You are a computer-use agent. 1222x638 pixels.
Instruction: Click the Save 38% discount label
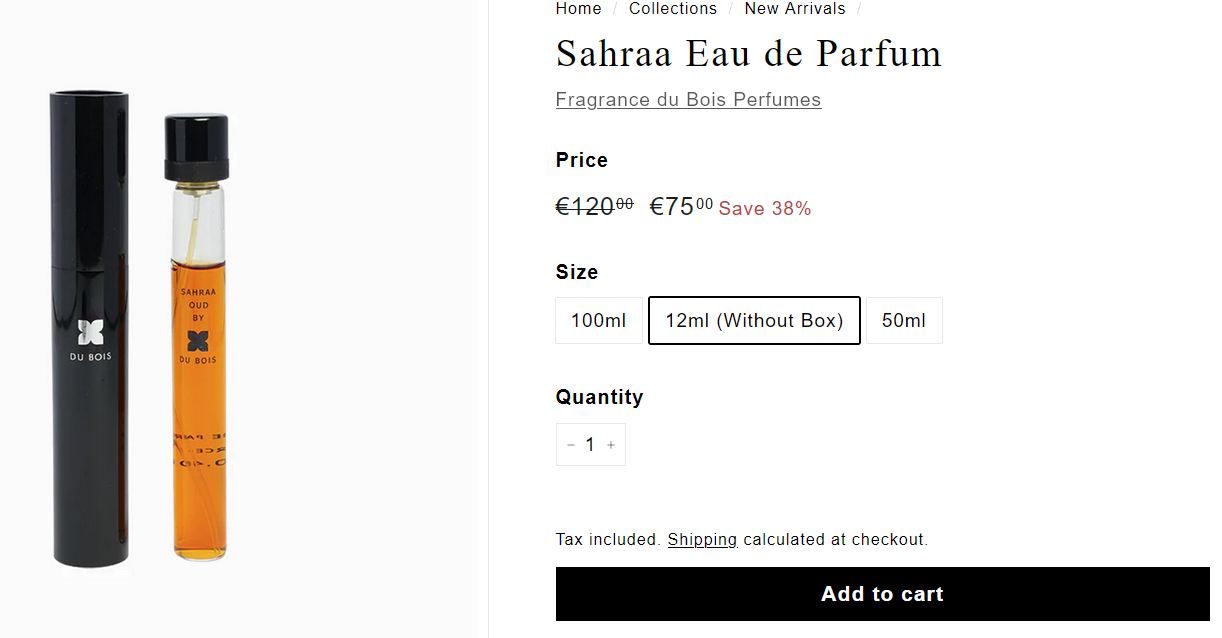(x=765, y=209)
